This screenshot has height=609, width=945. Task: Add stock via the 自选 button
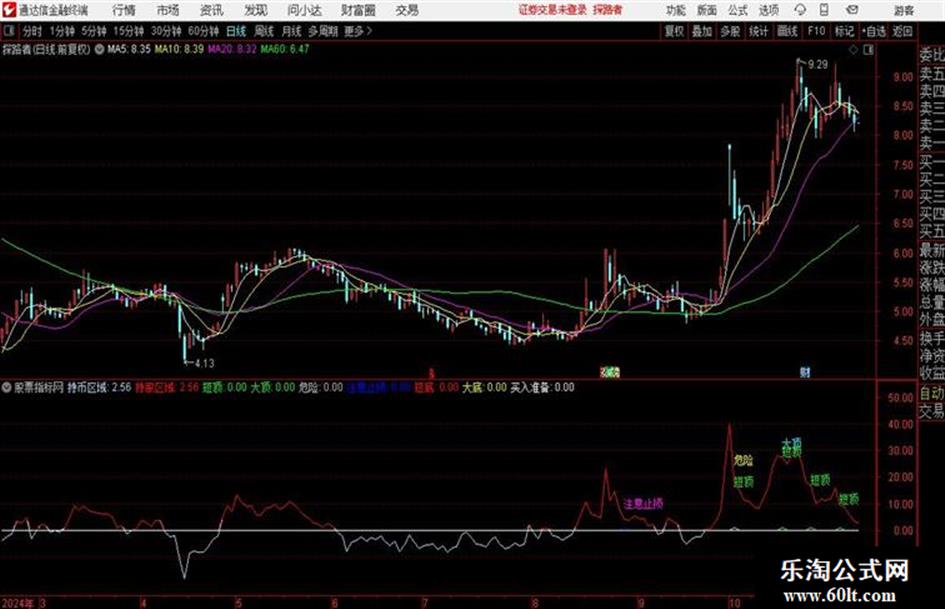click(874, 31)
